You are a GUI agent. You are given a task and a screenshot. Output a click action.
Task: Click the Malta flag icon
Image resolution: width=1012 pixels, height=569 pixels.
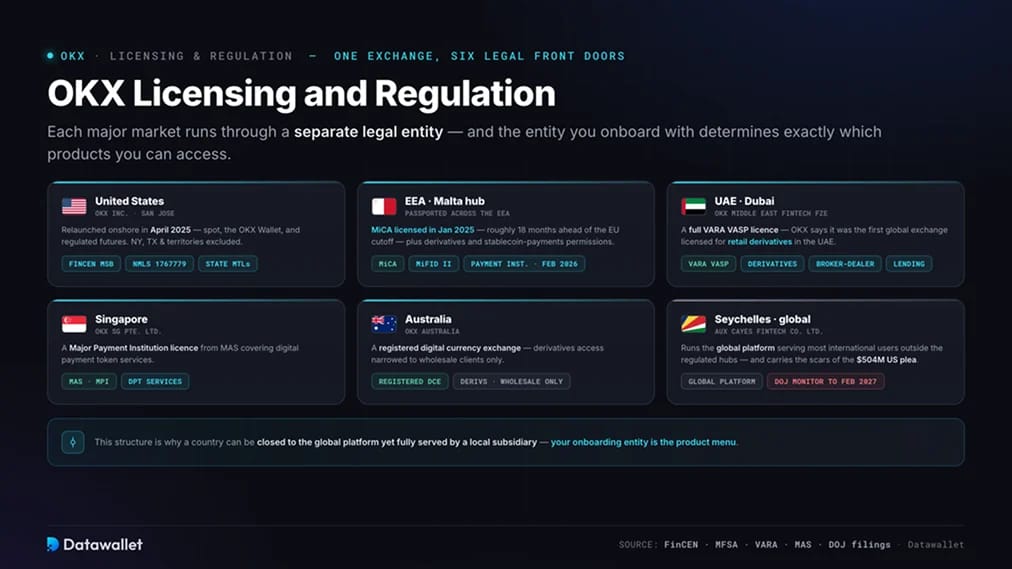click(384, 206)
